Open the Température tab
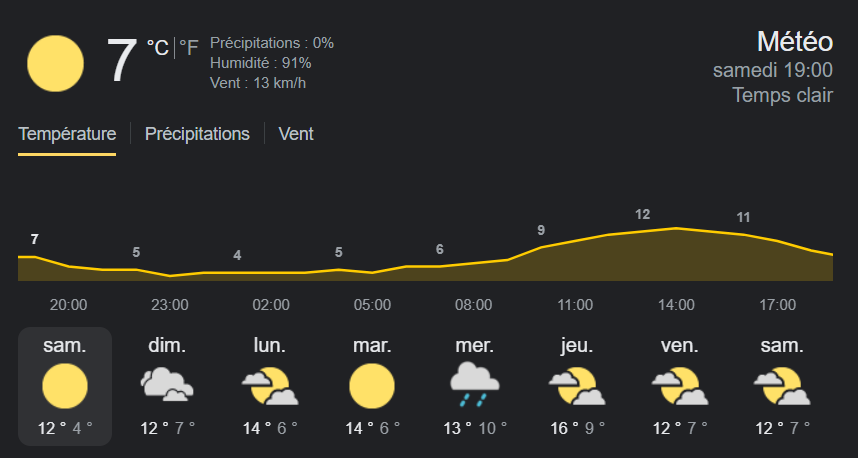Image resolution: width=858 pixels, height=458 pixels. pos(67,134)
